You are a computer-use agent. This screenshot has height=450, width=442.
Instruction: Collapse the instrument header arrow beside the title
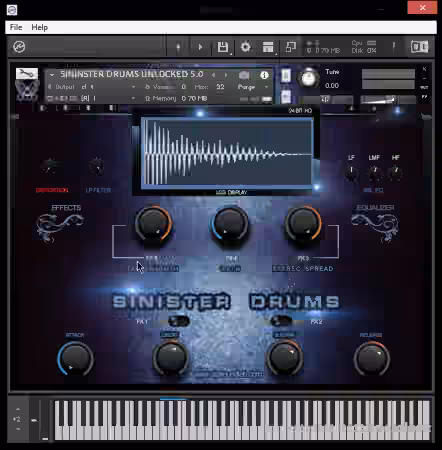[x=52, y=75]
